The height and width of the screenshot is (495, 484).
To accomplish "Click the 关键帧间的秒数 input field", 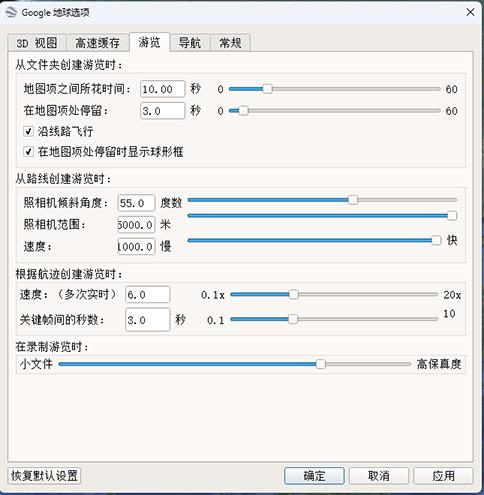I will tap(148, 320).
